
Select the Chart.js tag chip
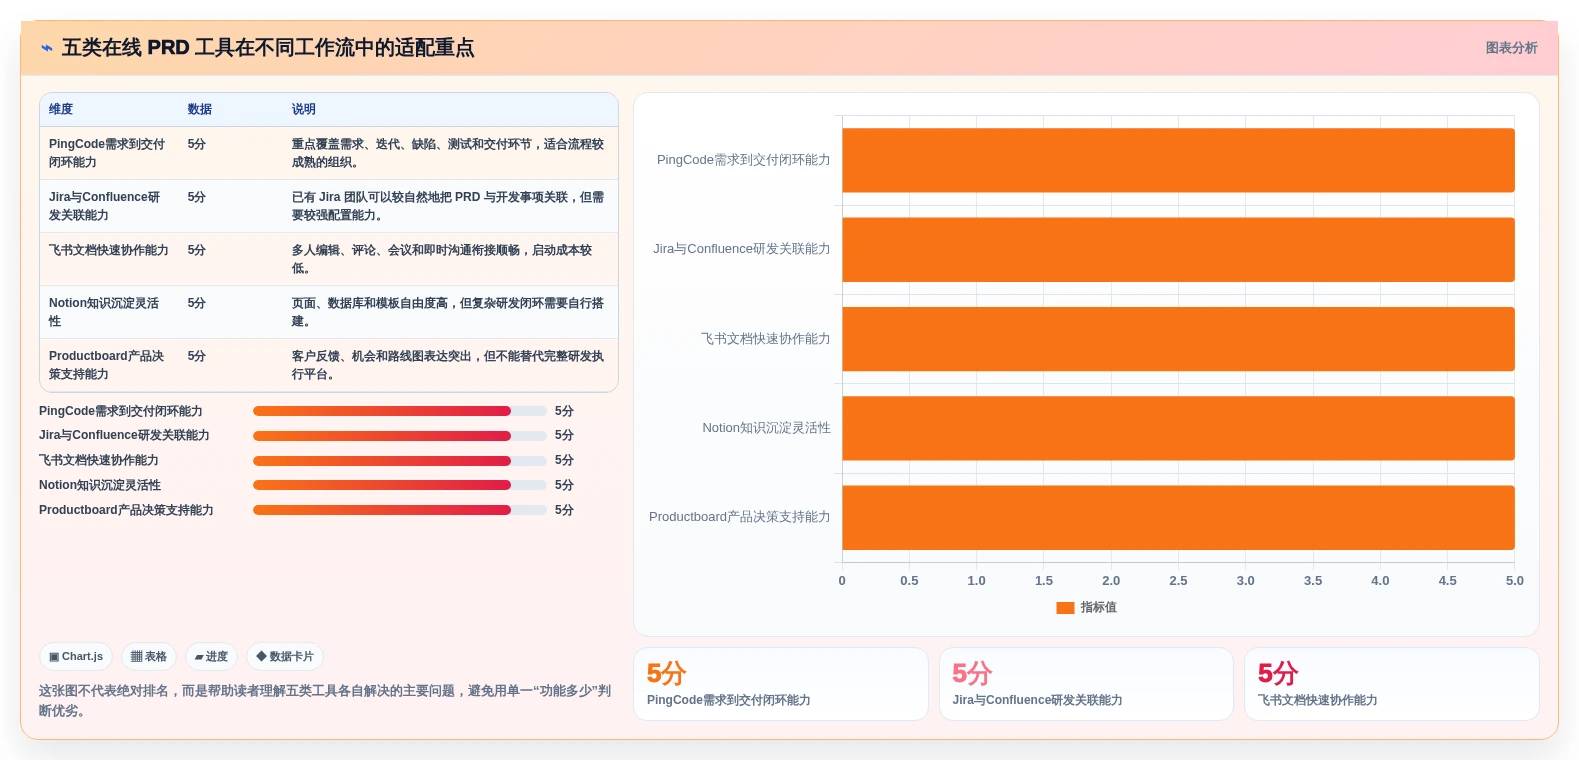76,657
